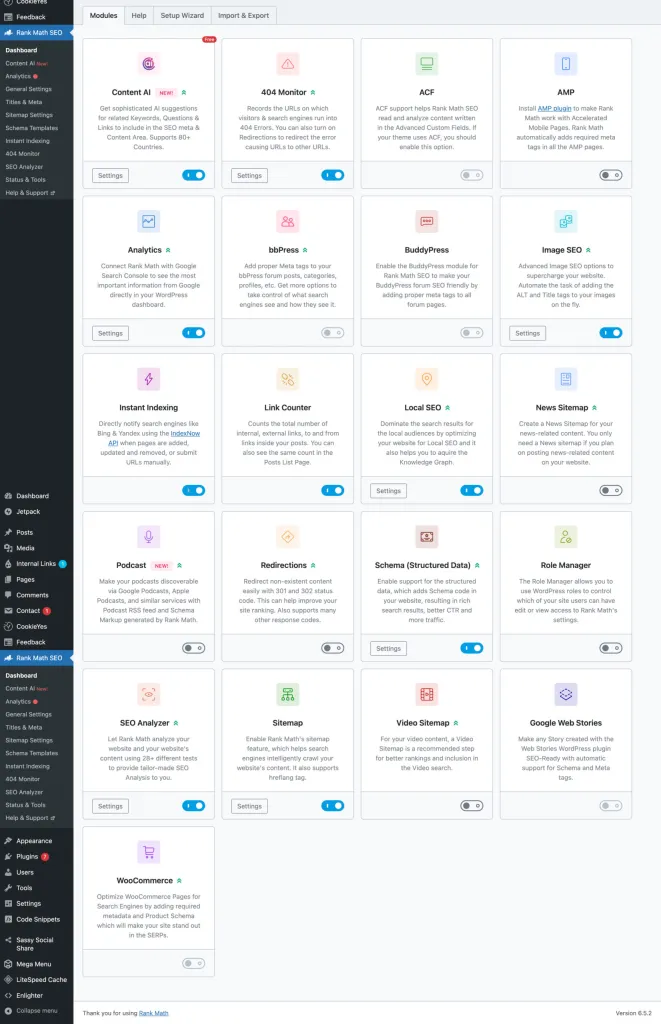Open Settings for the Local SEO module
This screenshot has width=661, height=1024.
[x=389, y=491]
